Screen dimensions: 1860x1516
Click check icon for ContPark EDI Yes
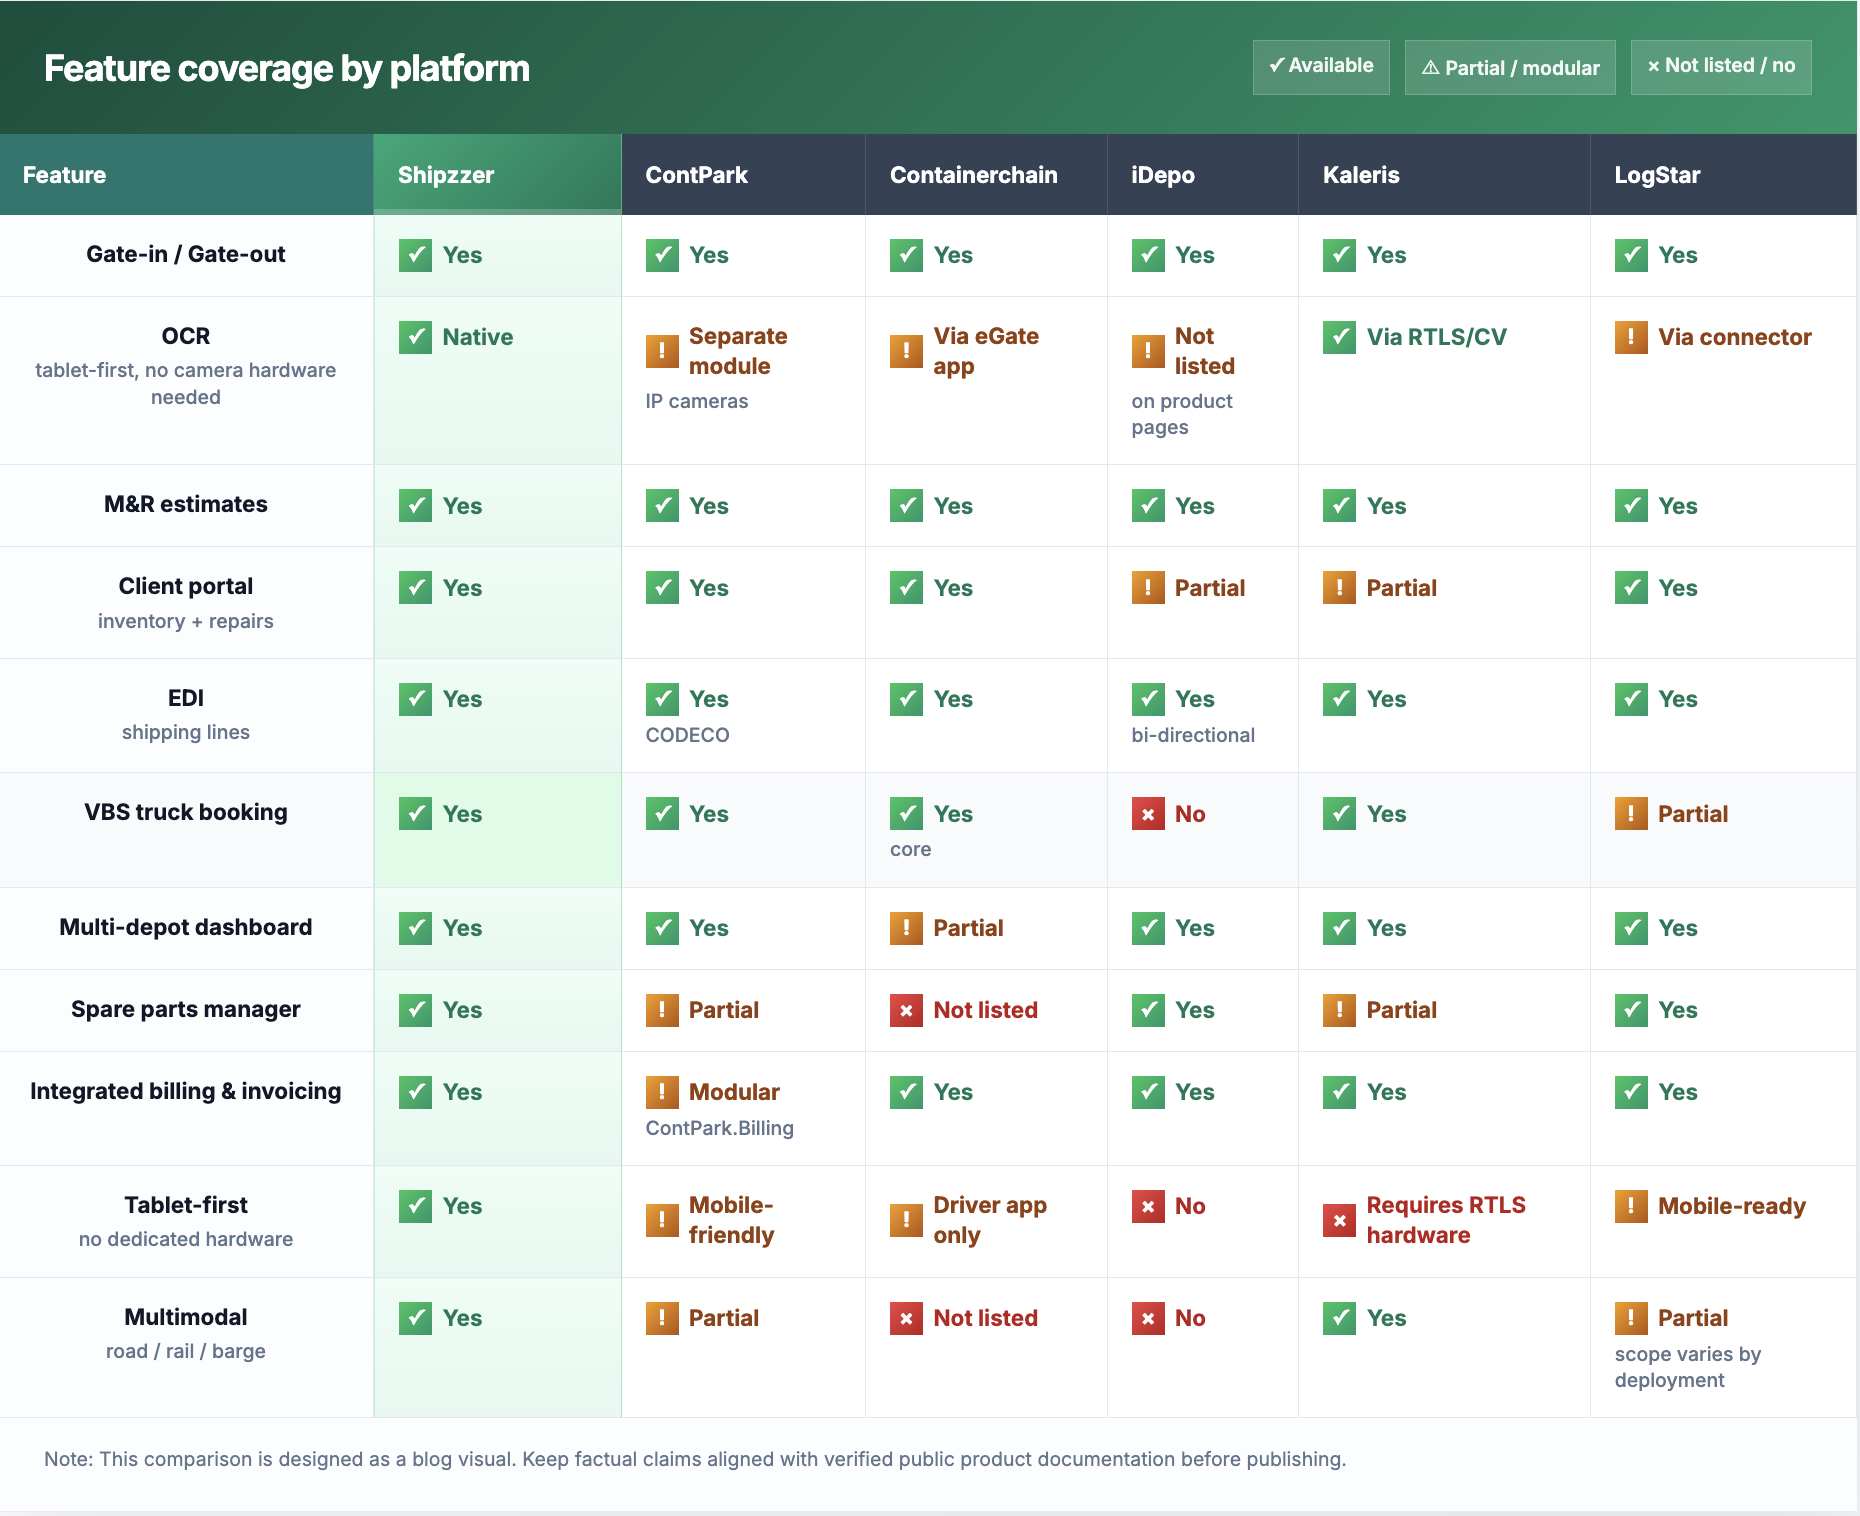[662, 699]
